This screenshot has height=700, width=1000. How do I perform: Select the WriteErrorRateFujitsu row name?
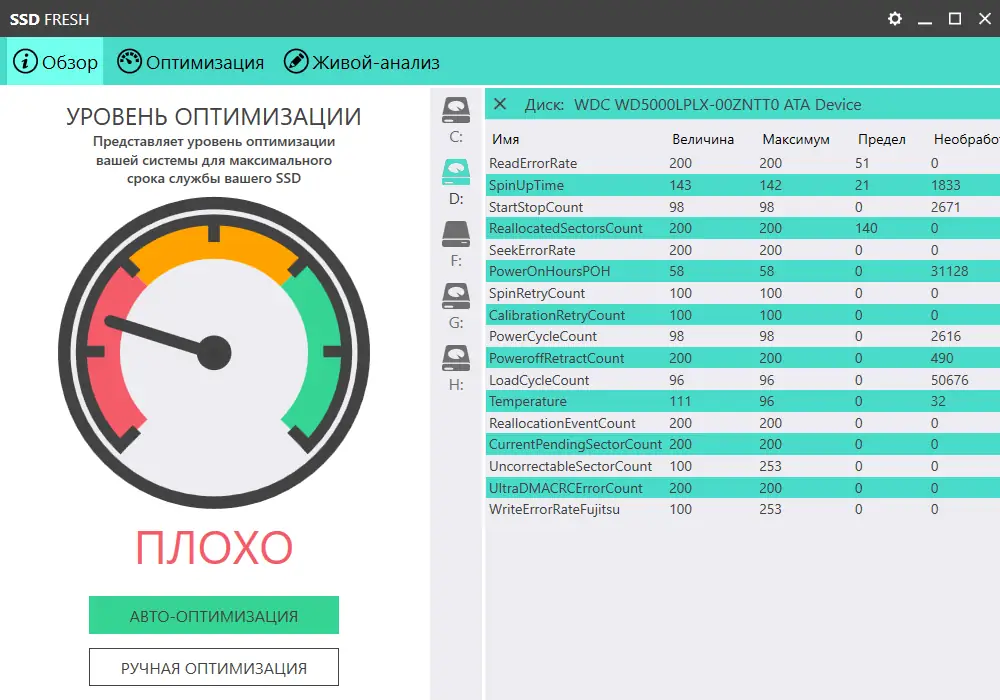pyautogui.click(x=554, y=509)
